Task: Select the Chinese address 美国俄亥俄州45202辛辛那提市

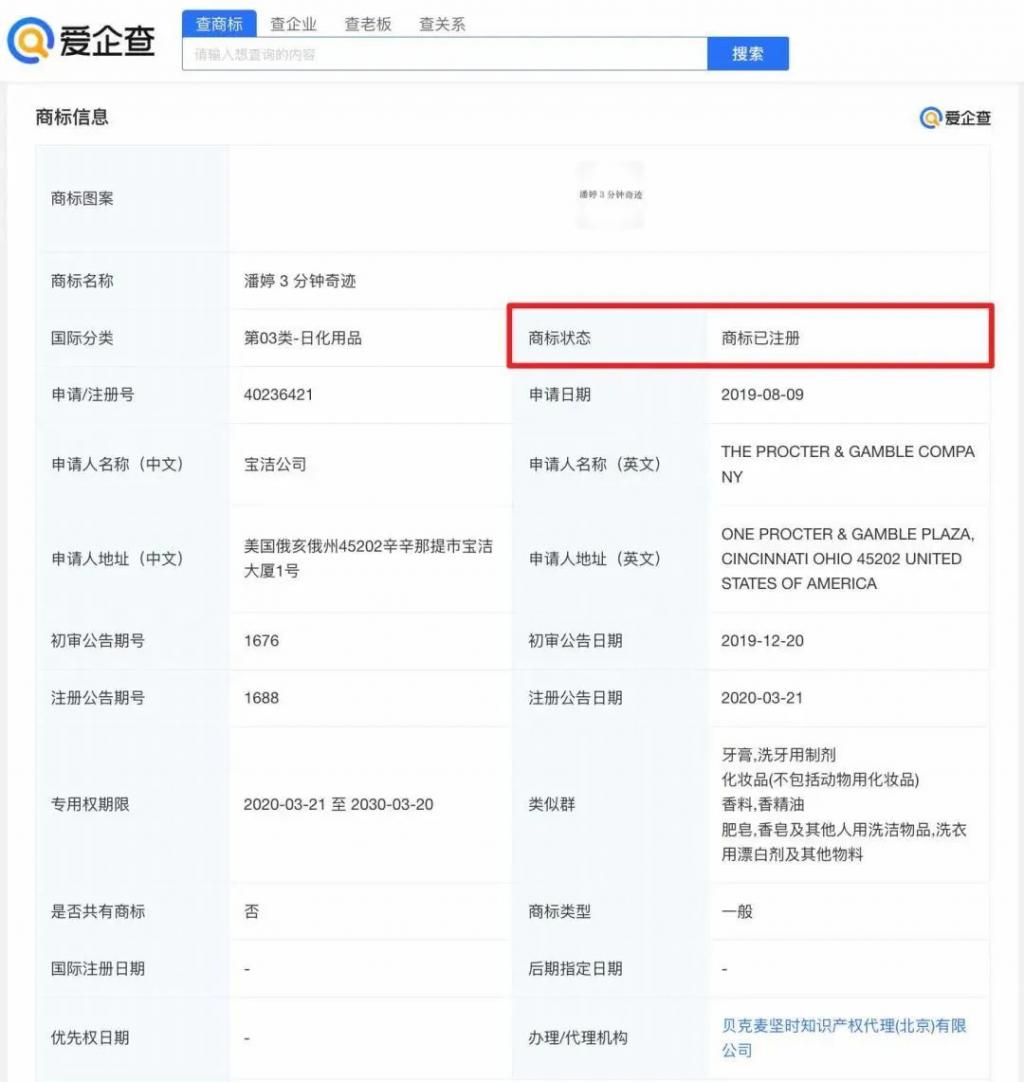Action: pos(368,558)
